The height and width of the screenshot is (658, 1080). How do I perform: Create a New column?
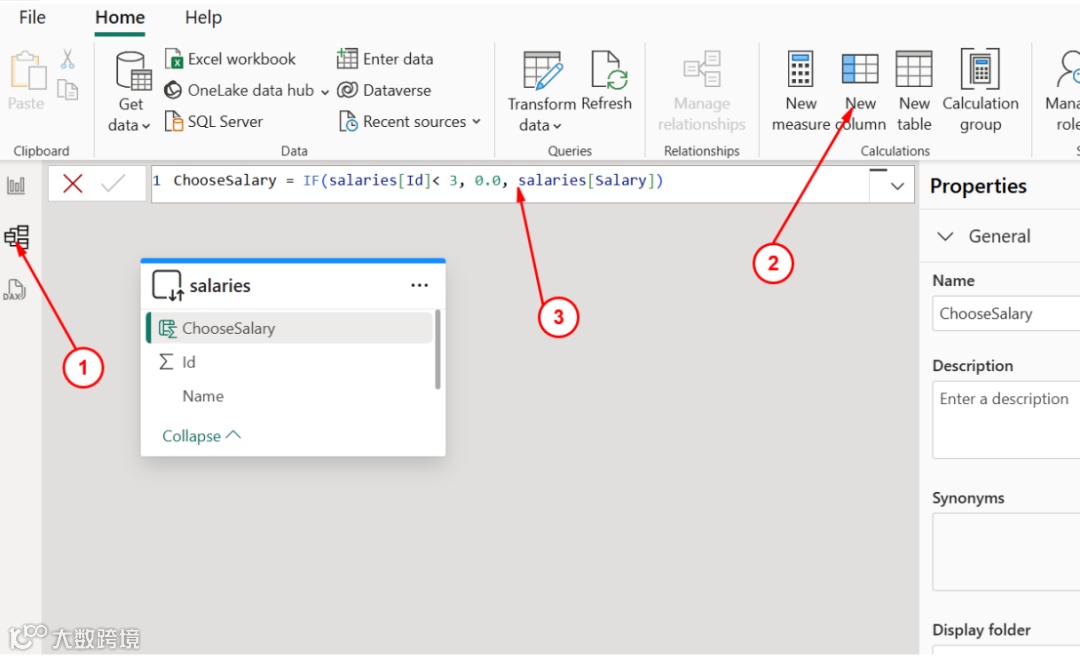point(860,92)
